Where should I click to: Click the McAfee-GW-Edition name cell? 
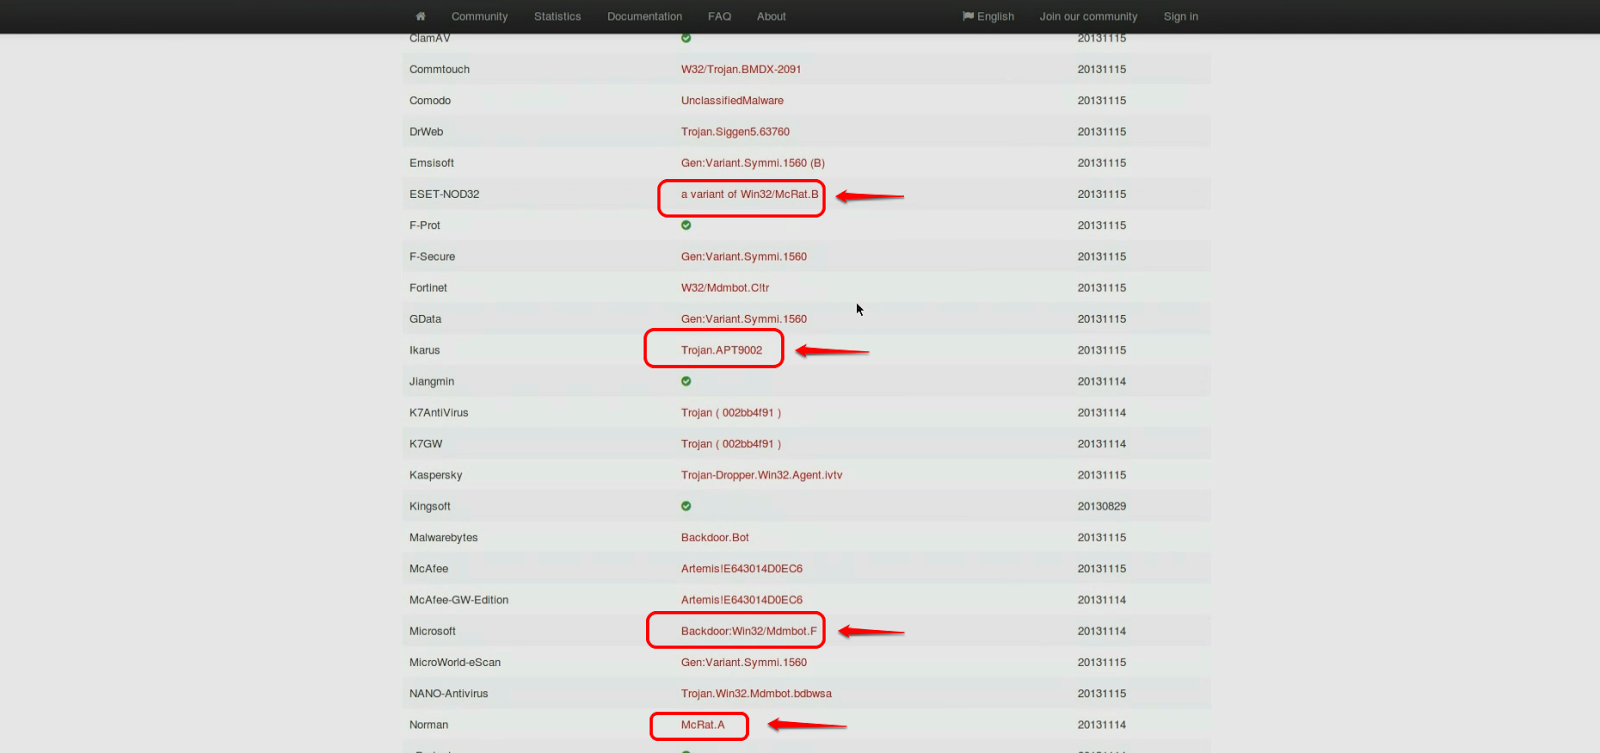coord(459,600)
